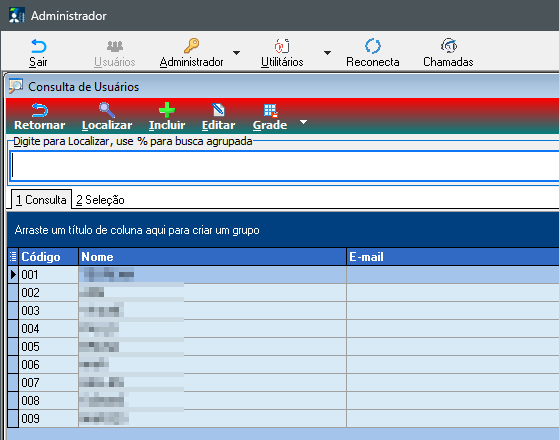The image size is (559, 440).
Task: Click the Reconecta refresh icon
Action: coord(373,46)
